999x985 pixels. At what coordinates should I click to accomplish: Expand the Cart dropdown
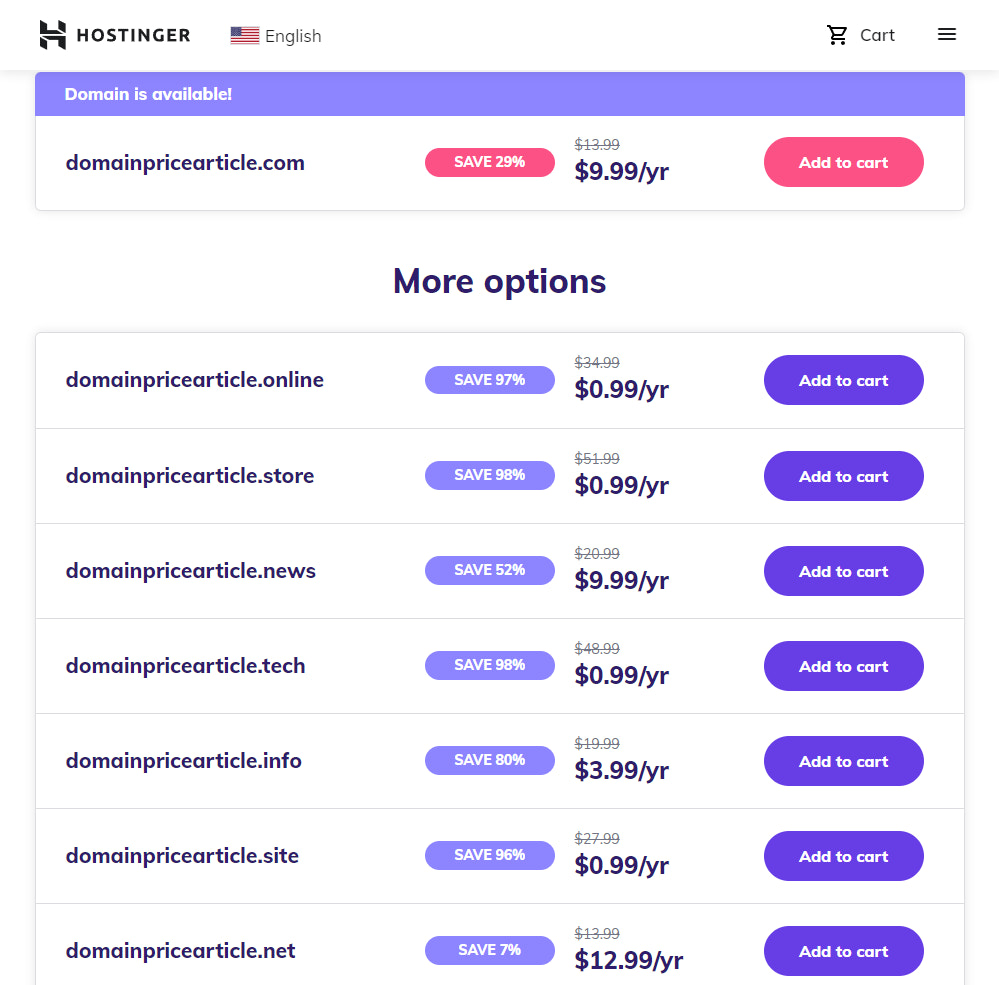point(861,34)
